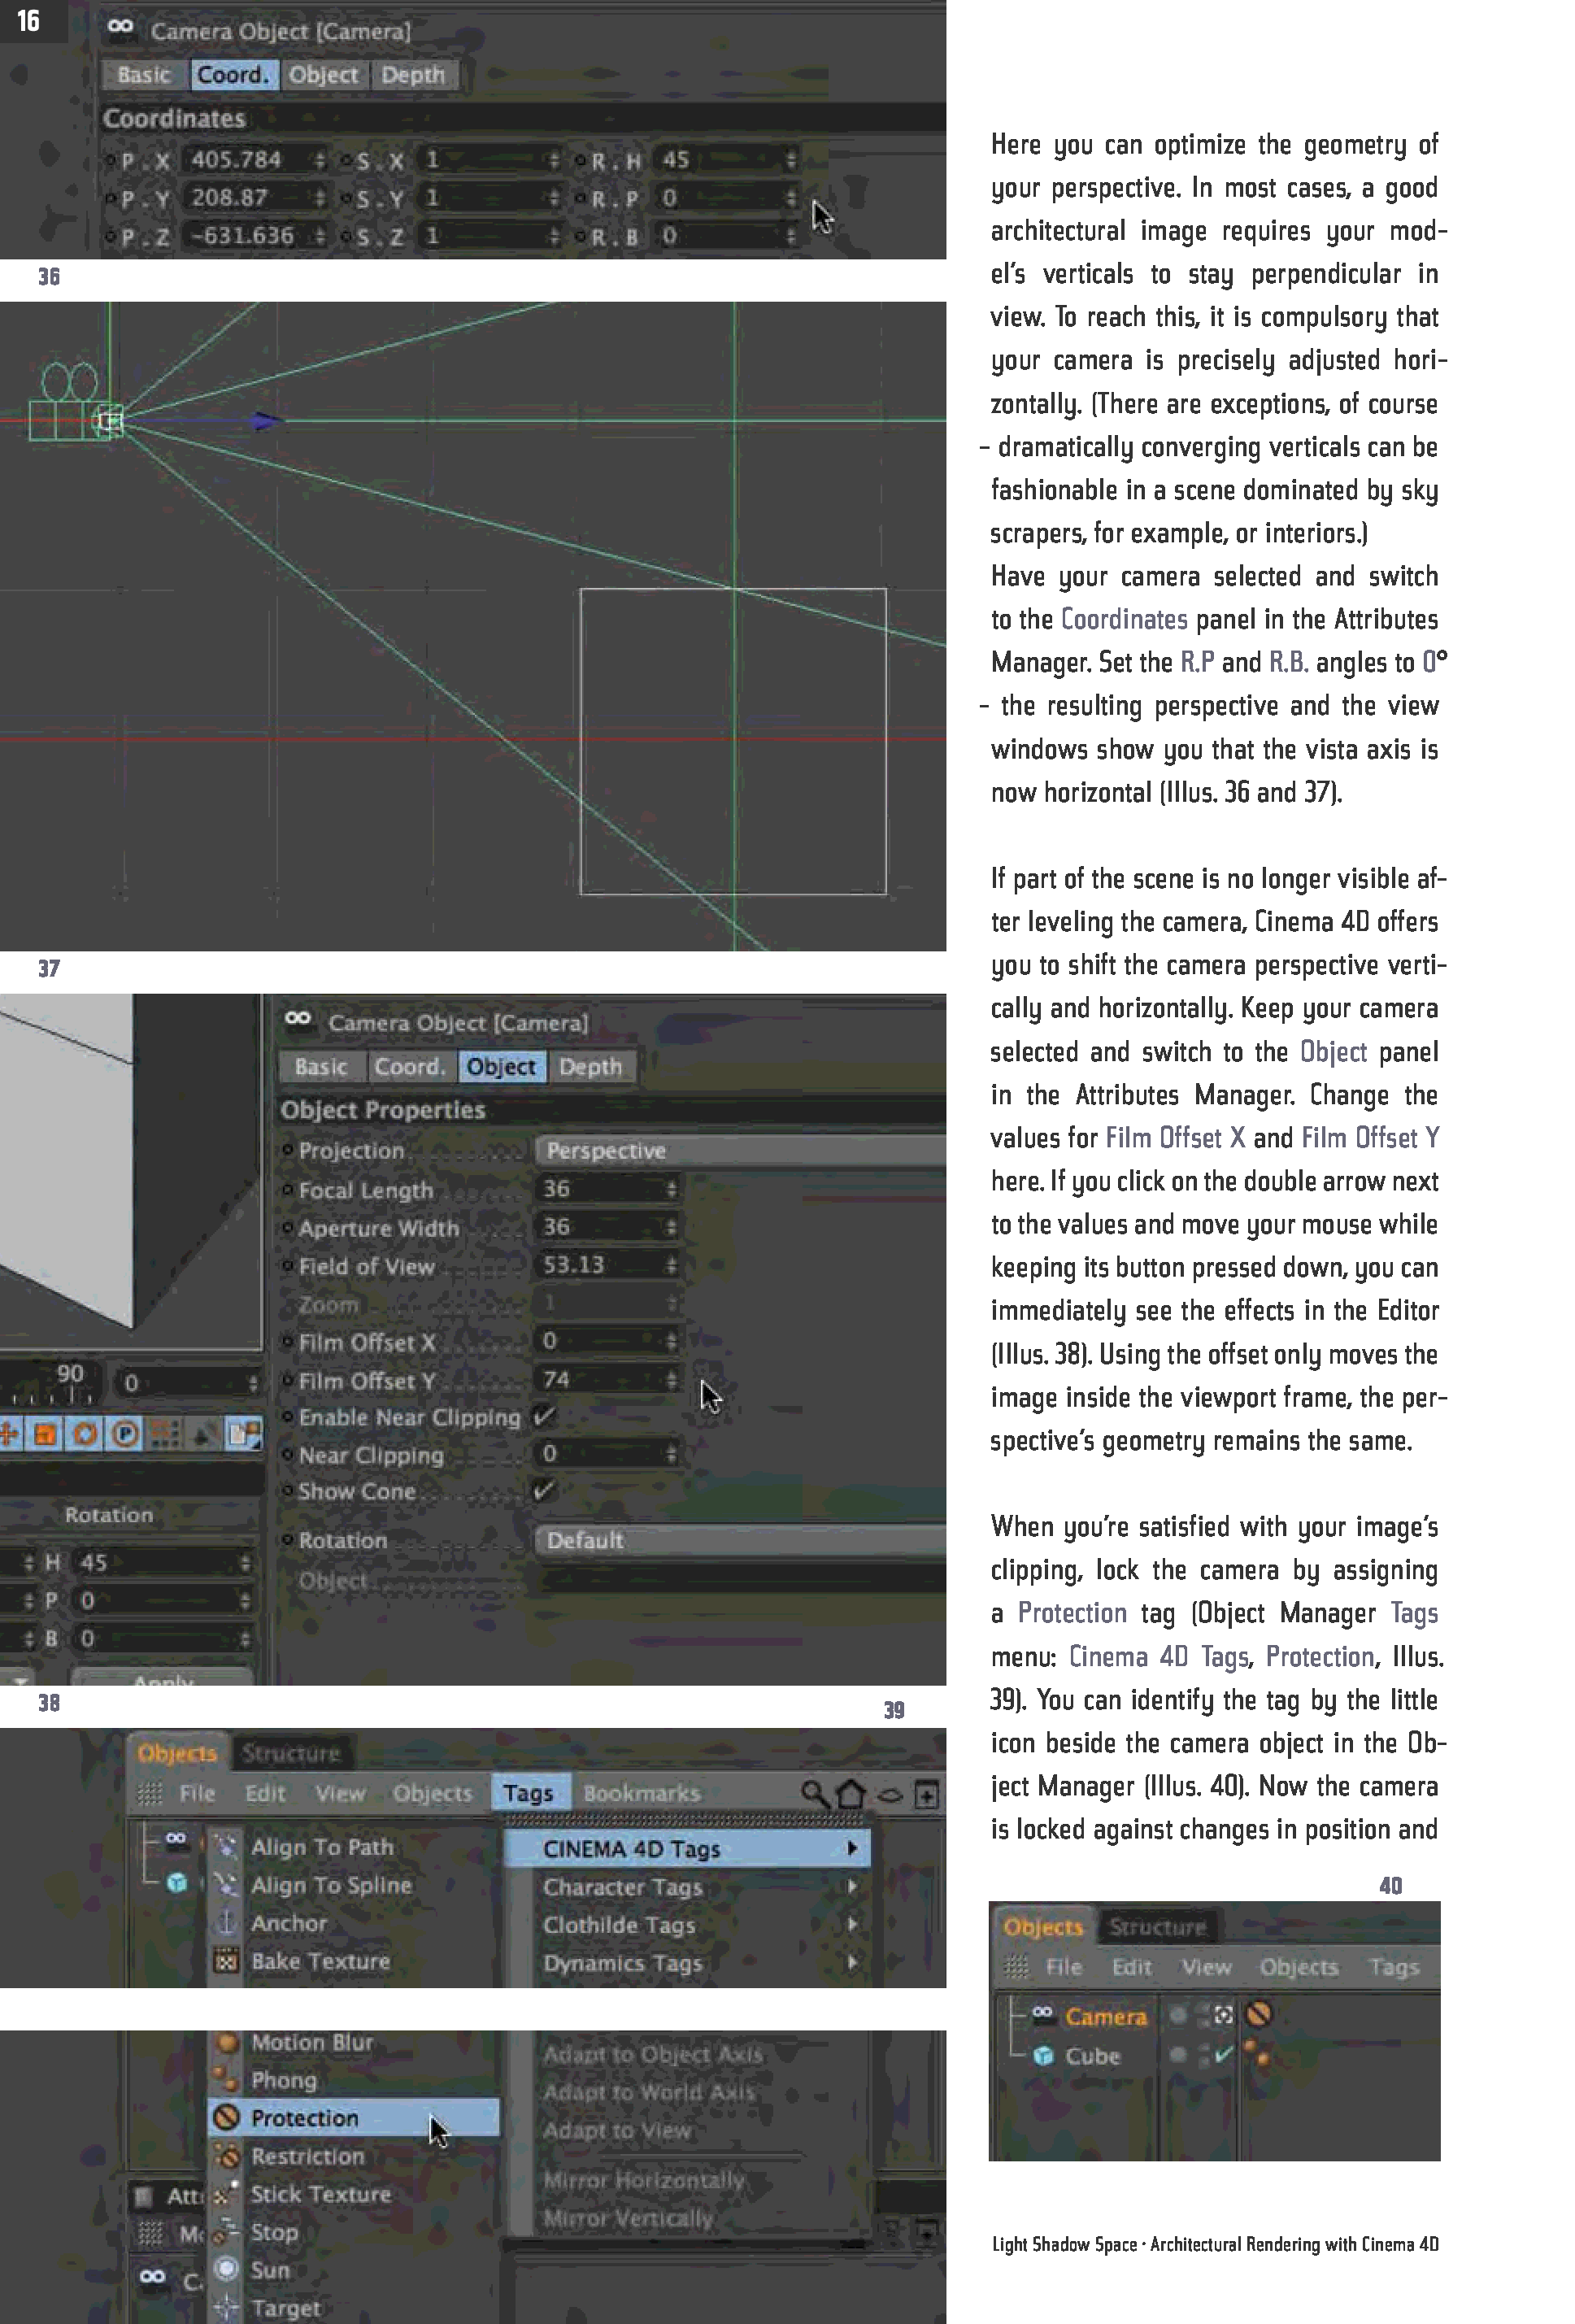Click the Anchor tag icon

tap(227, 1922)
